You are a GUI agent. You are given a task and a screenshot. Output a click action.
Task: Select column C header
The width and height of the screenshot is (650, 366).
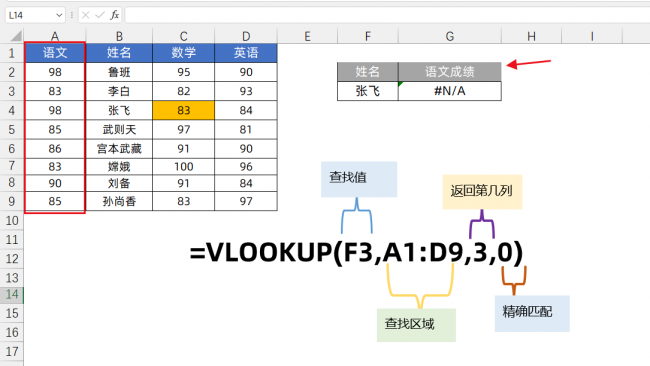point(184,36)
